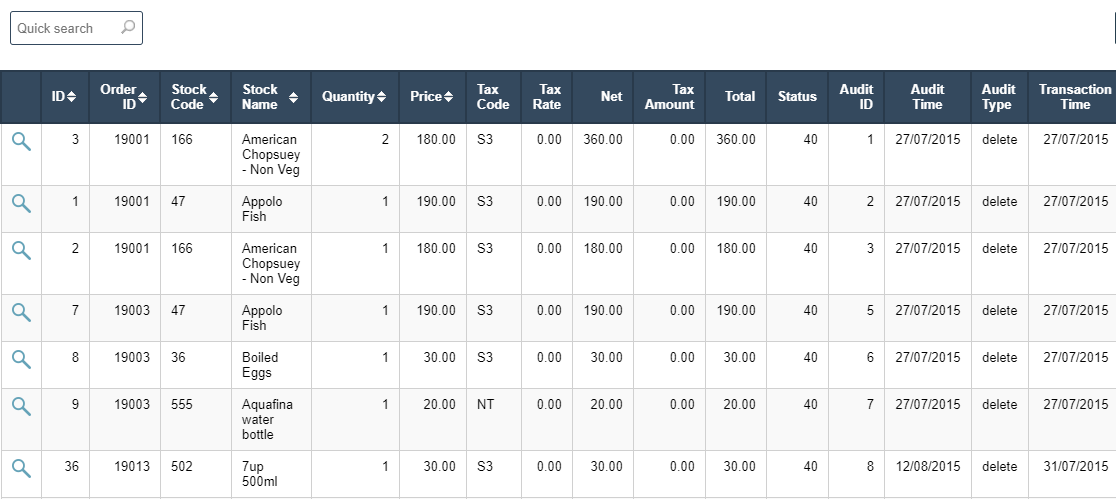This screenshot has height=499, width=1116.
Task: Click the Audit Time column header
Action: pyautogui.click(x=927, y=97)
